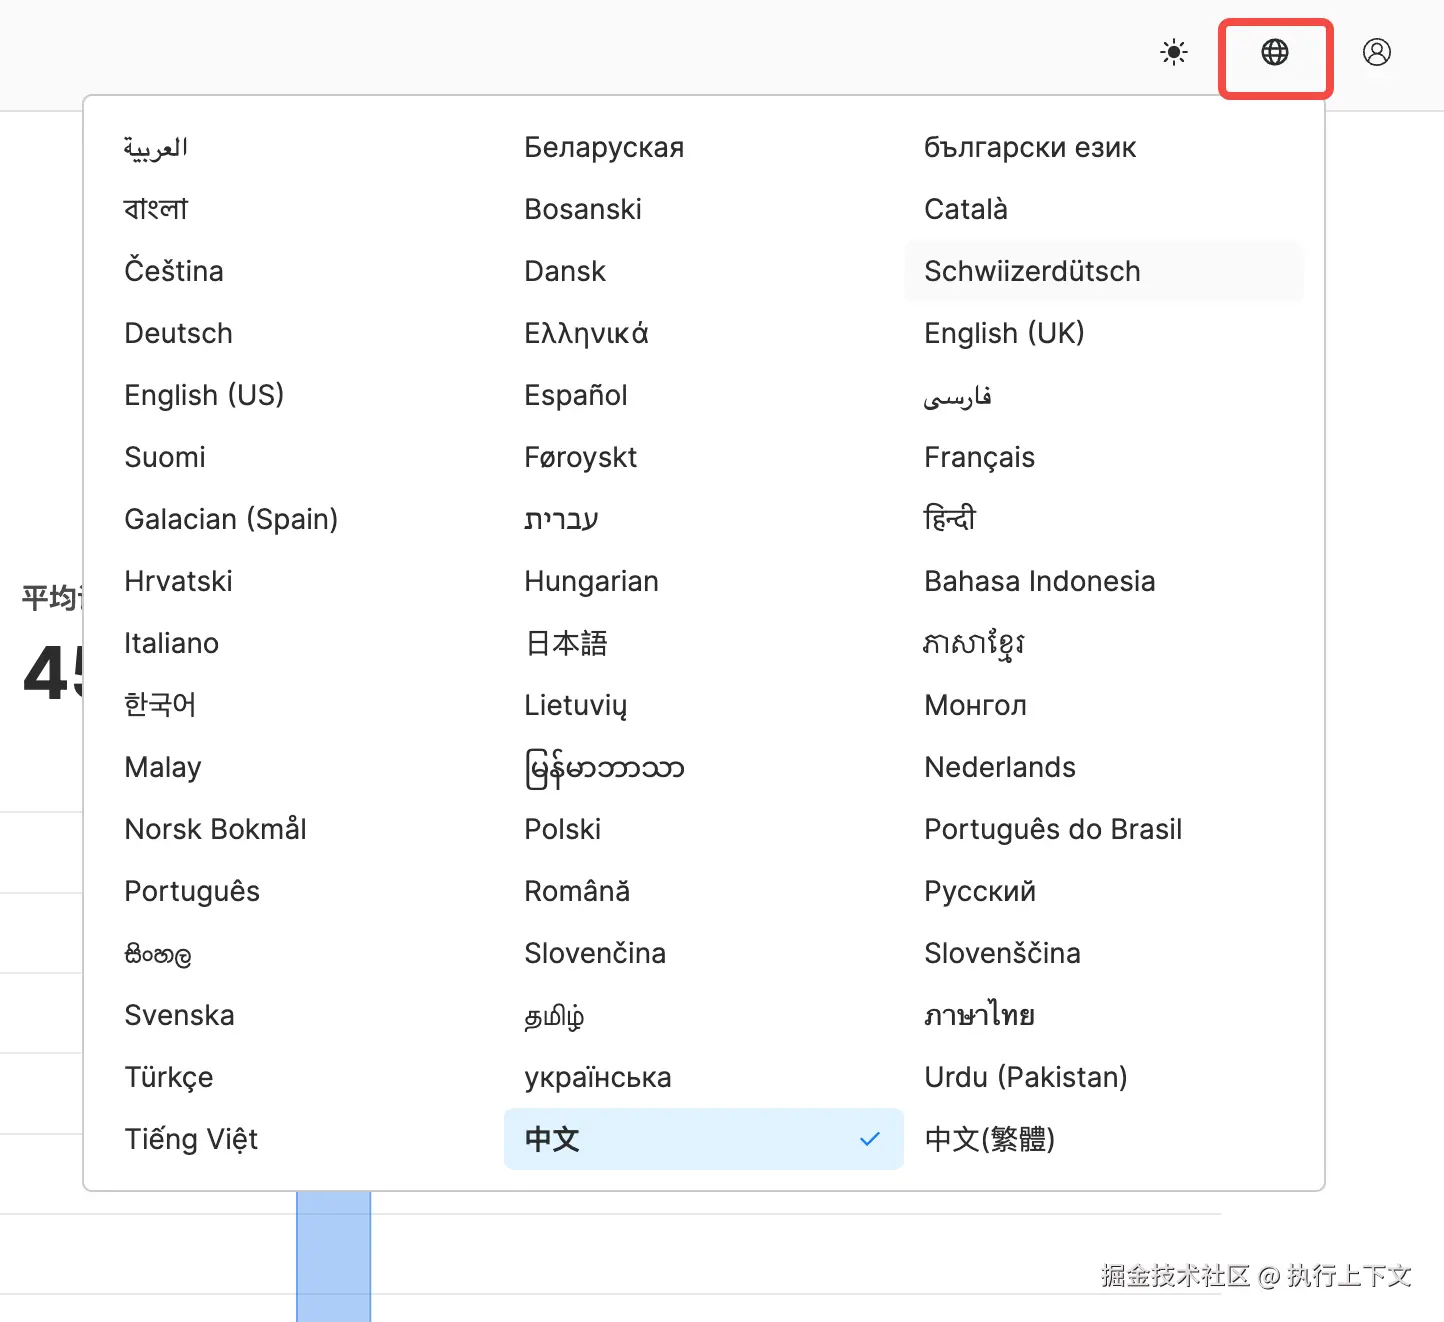
Task: Click the blue chart bar below menu
Action: pyautogui.click(x=333, y=1256)
